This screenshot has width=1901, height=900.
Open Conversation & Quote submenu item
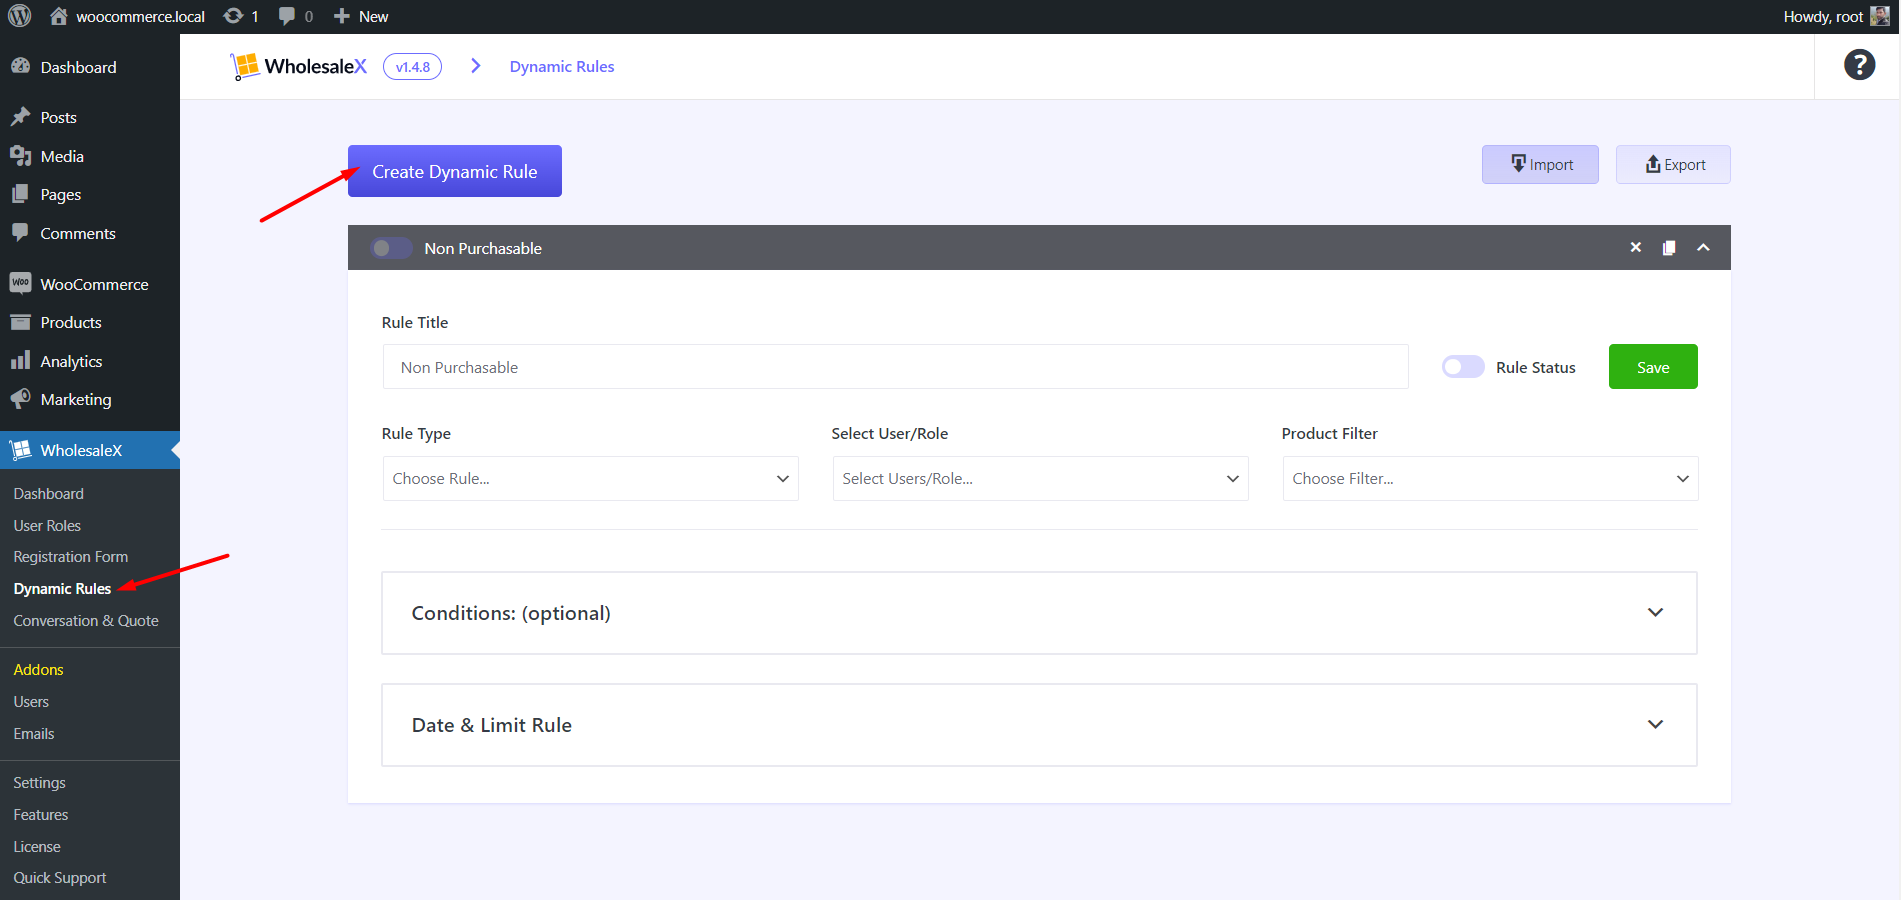click(x=86, y=620)
